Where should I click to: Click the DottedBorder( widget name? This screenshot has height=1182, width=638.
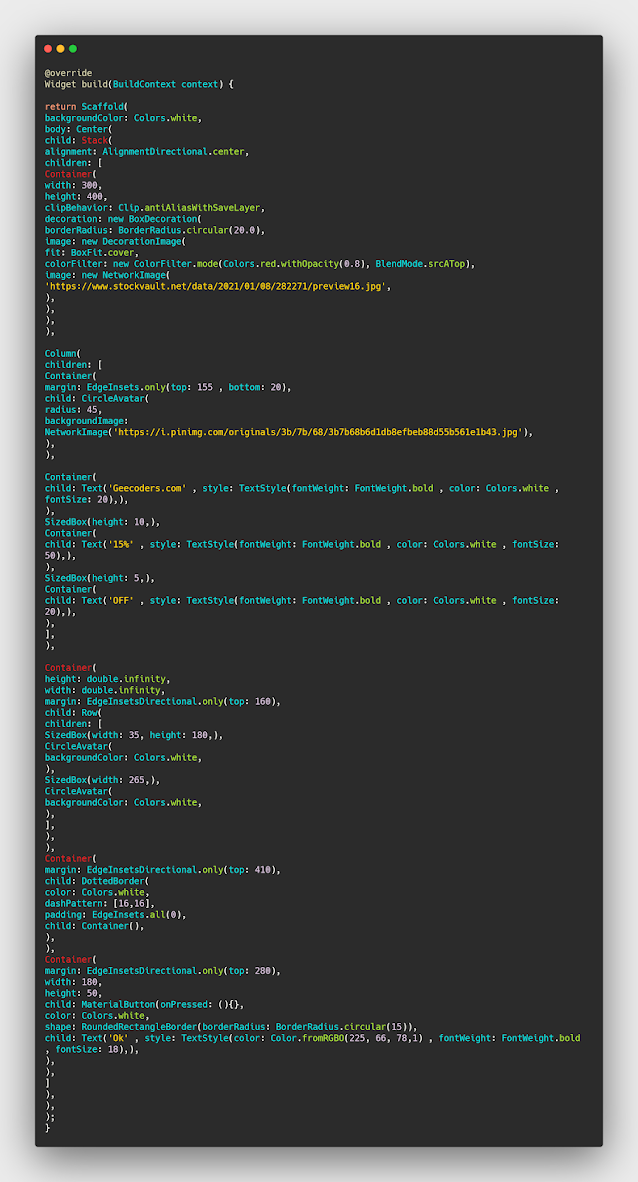[111, 881]
